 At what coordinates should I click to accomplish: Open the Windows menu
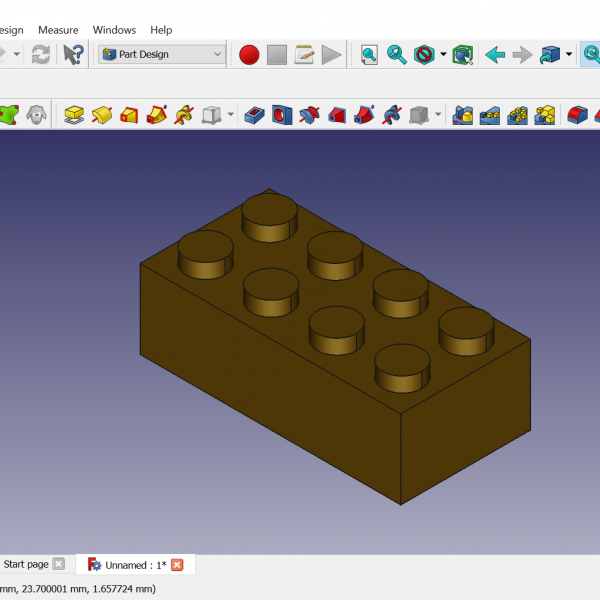[x=114, y=30]
